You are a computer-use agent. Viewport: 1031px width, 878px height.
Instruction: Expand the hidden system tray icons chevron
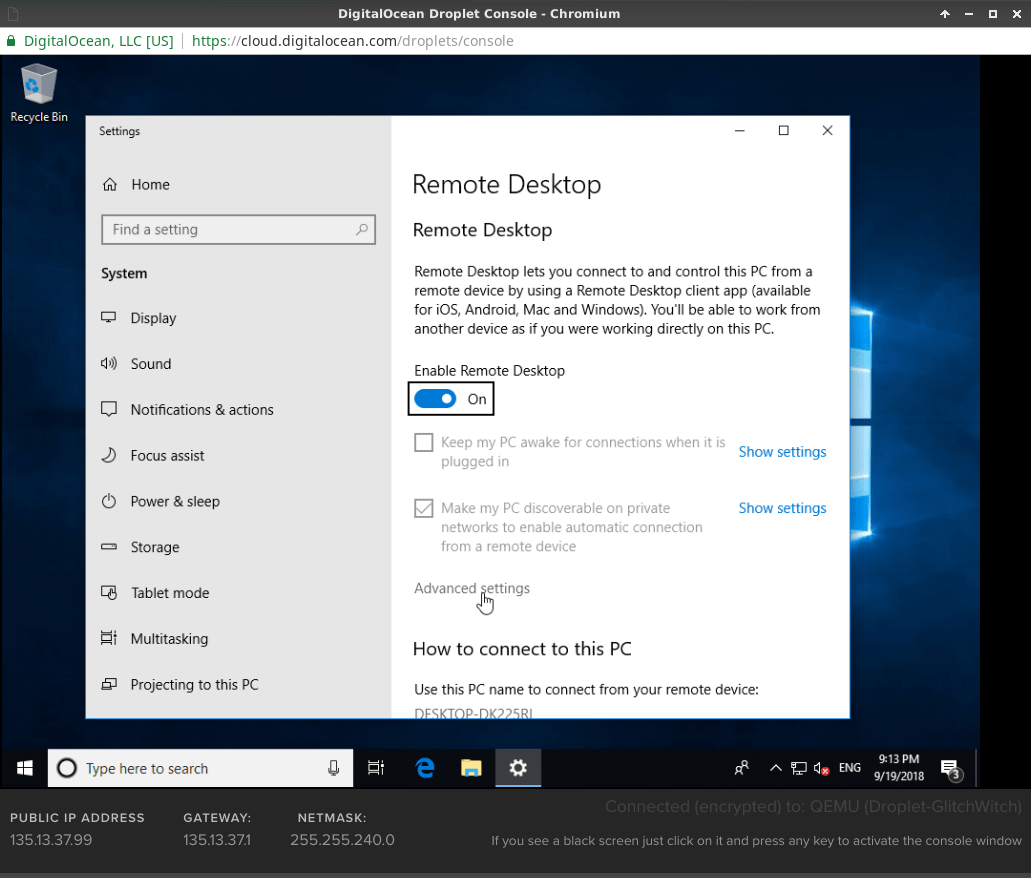tap(775, 768)
